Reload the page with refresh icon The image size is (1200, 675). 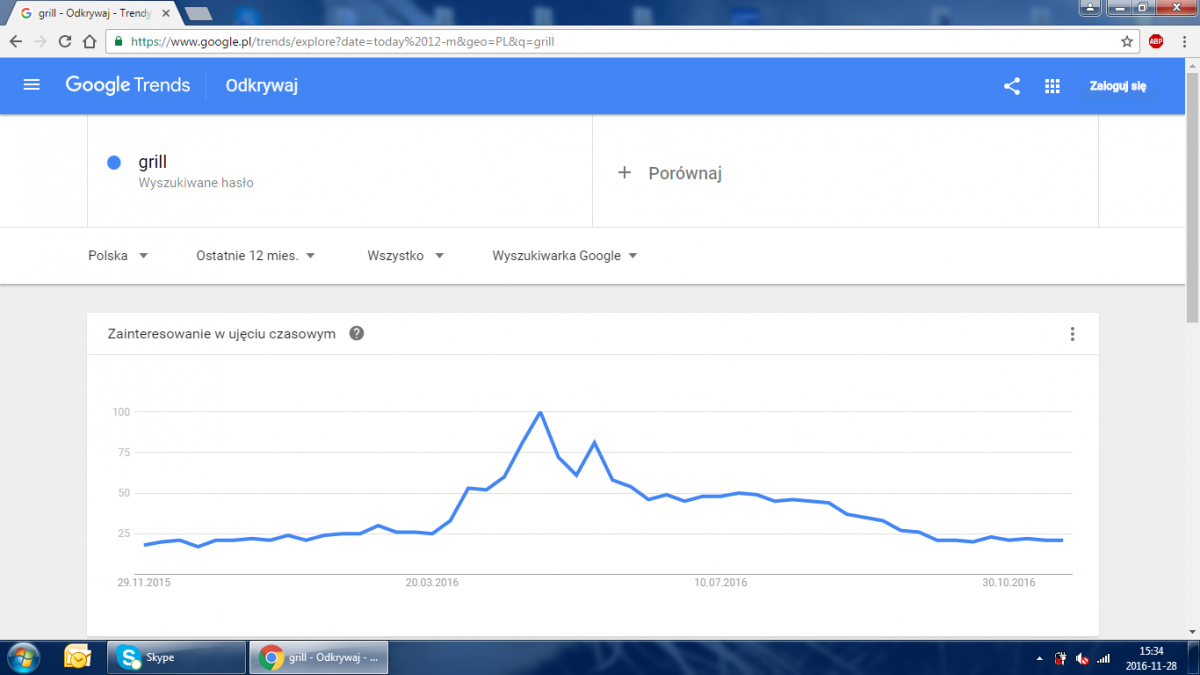tap(65, 42)
